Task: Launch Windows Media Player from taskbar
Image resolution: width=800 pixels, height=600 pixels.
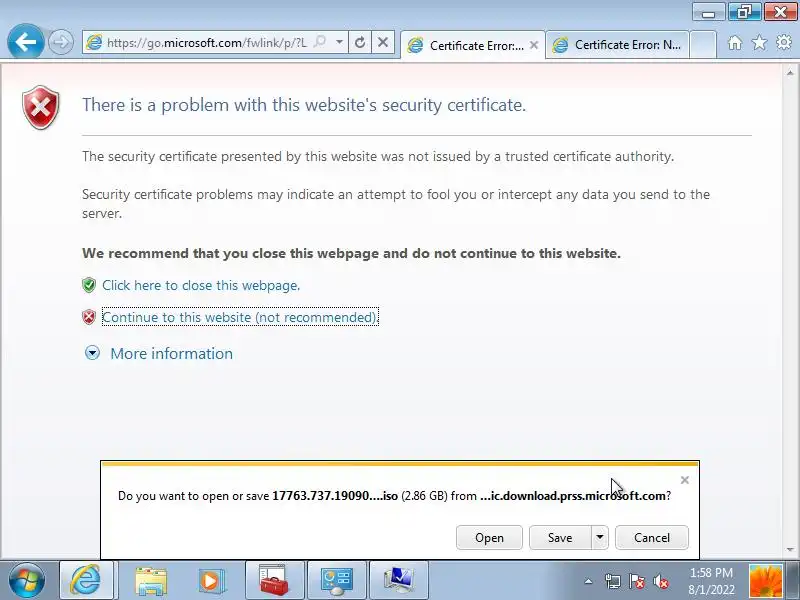Action: [211, 581]
